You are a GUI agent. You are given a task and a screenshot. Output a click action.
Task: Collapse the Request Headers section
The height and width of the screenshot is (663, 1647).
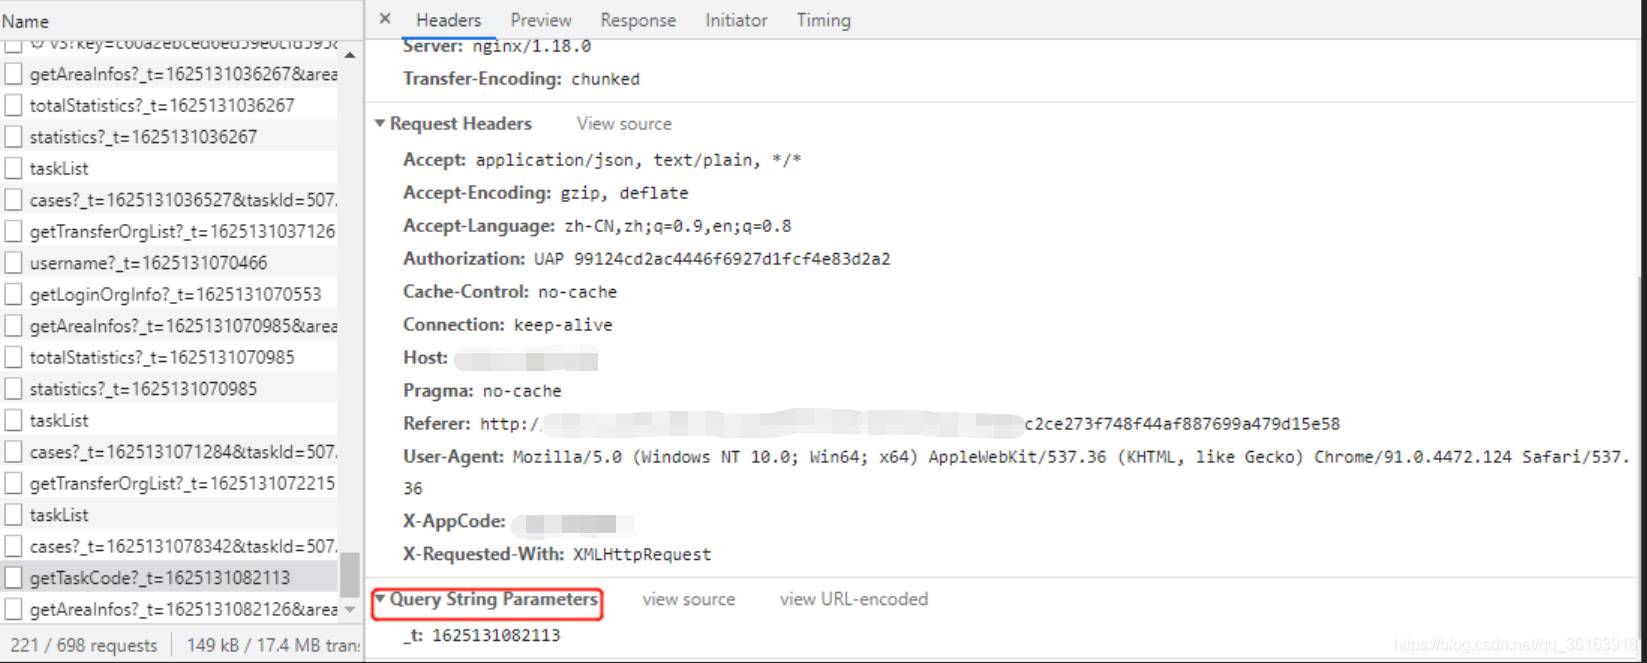click(x=380, y=124)
